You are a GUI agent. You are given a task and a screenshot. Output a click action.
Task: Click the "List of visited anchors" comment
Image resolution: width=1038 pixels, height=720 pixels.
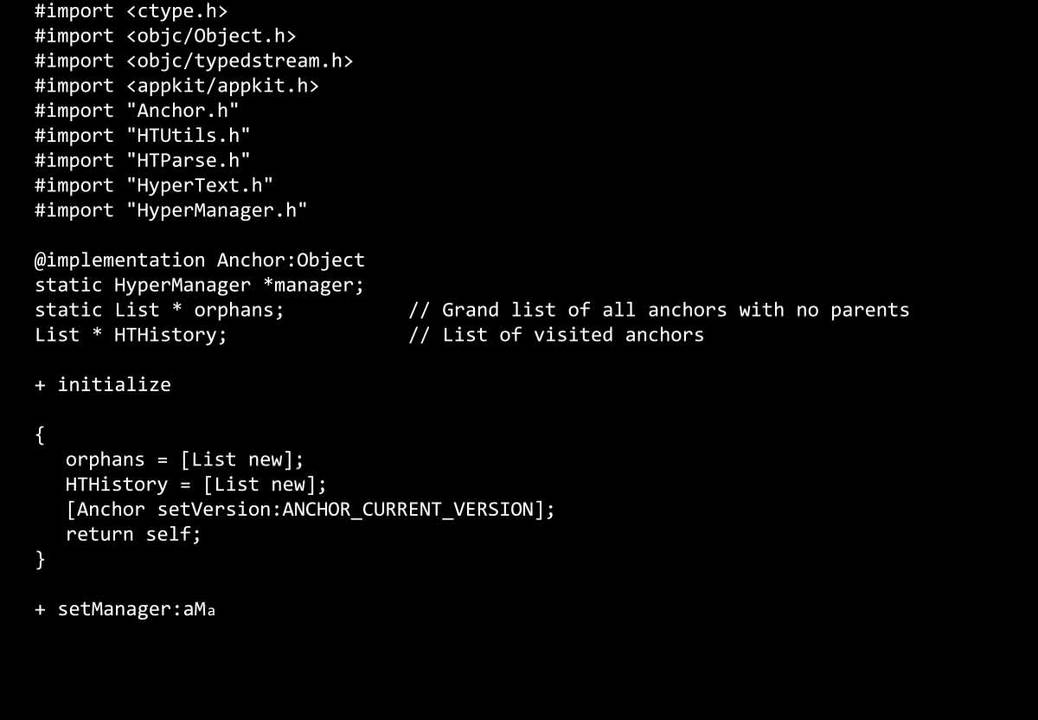(x=556, y=335)
